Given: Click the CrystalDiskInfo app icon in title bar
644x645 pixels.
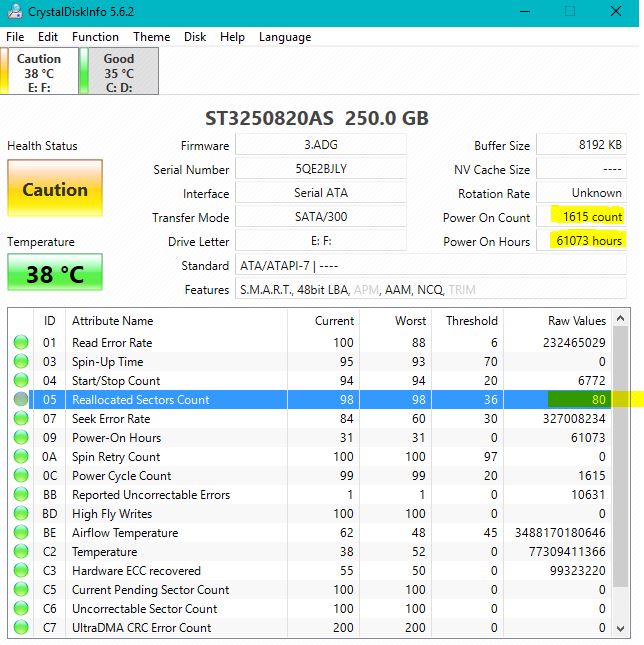Looking at the screenshot, I should (x=15, y=11).
